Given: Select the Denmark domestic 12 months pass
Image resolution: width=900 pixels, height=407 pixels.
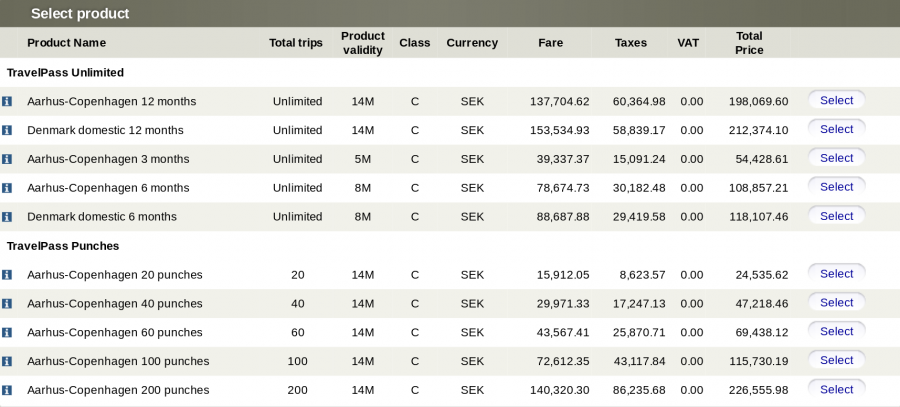Looking at the screenshot, I should pos(836,129).
